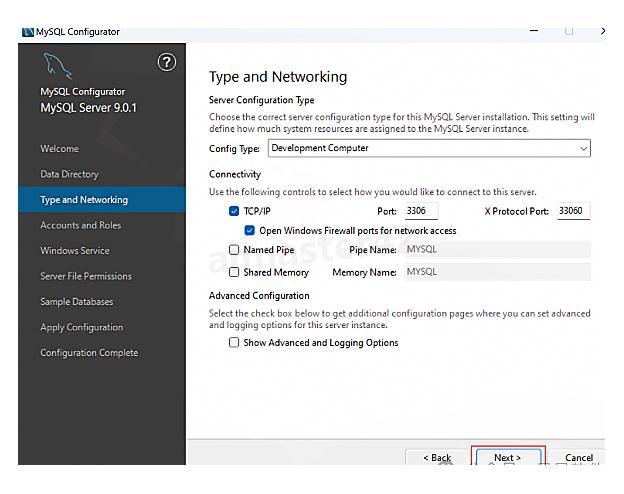Enable the Shared Memory checkbox
This screenshot has height=494, width=624.
pos(234,272)
